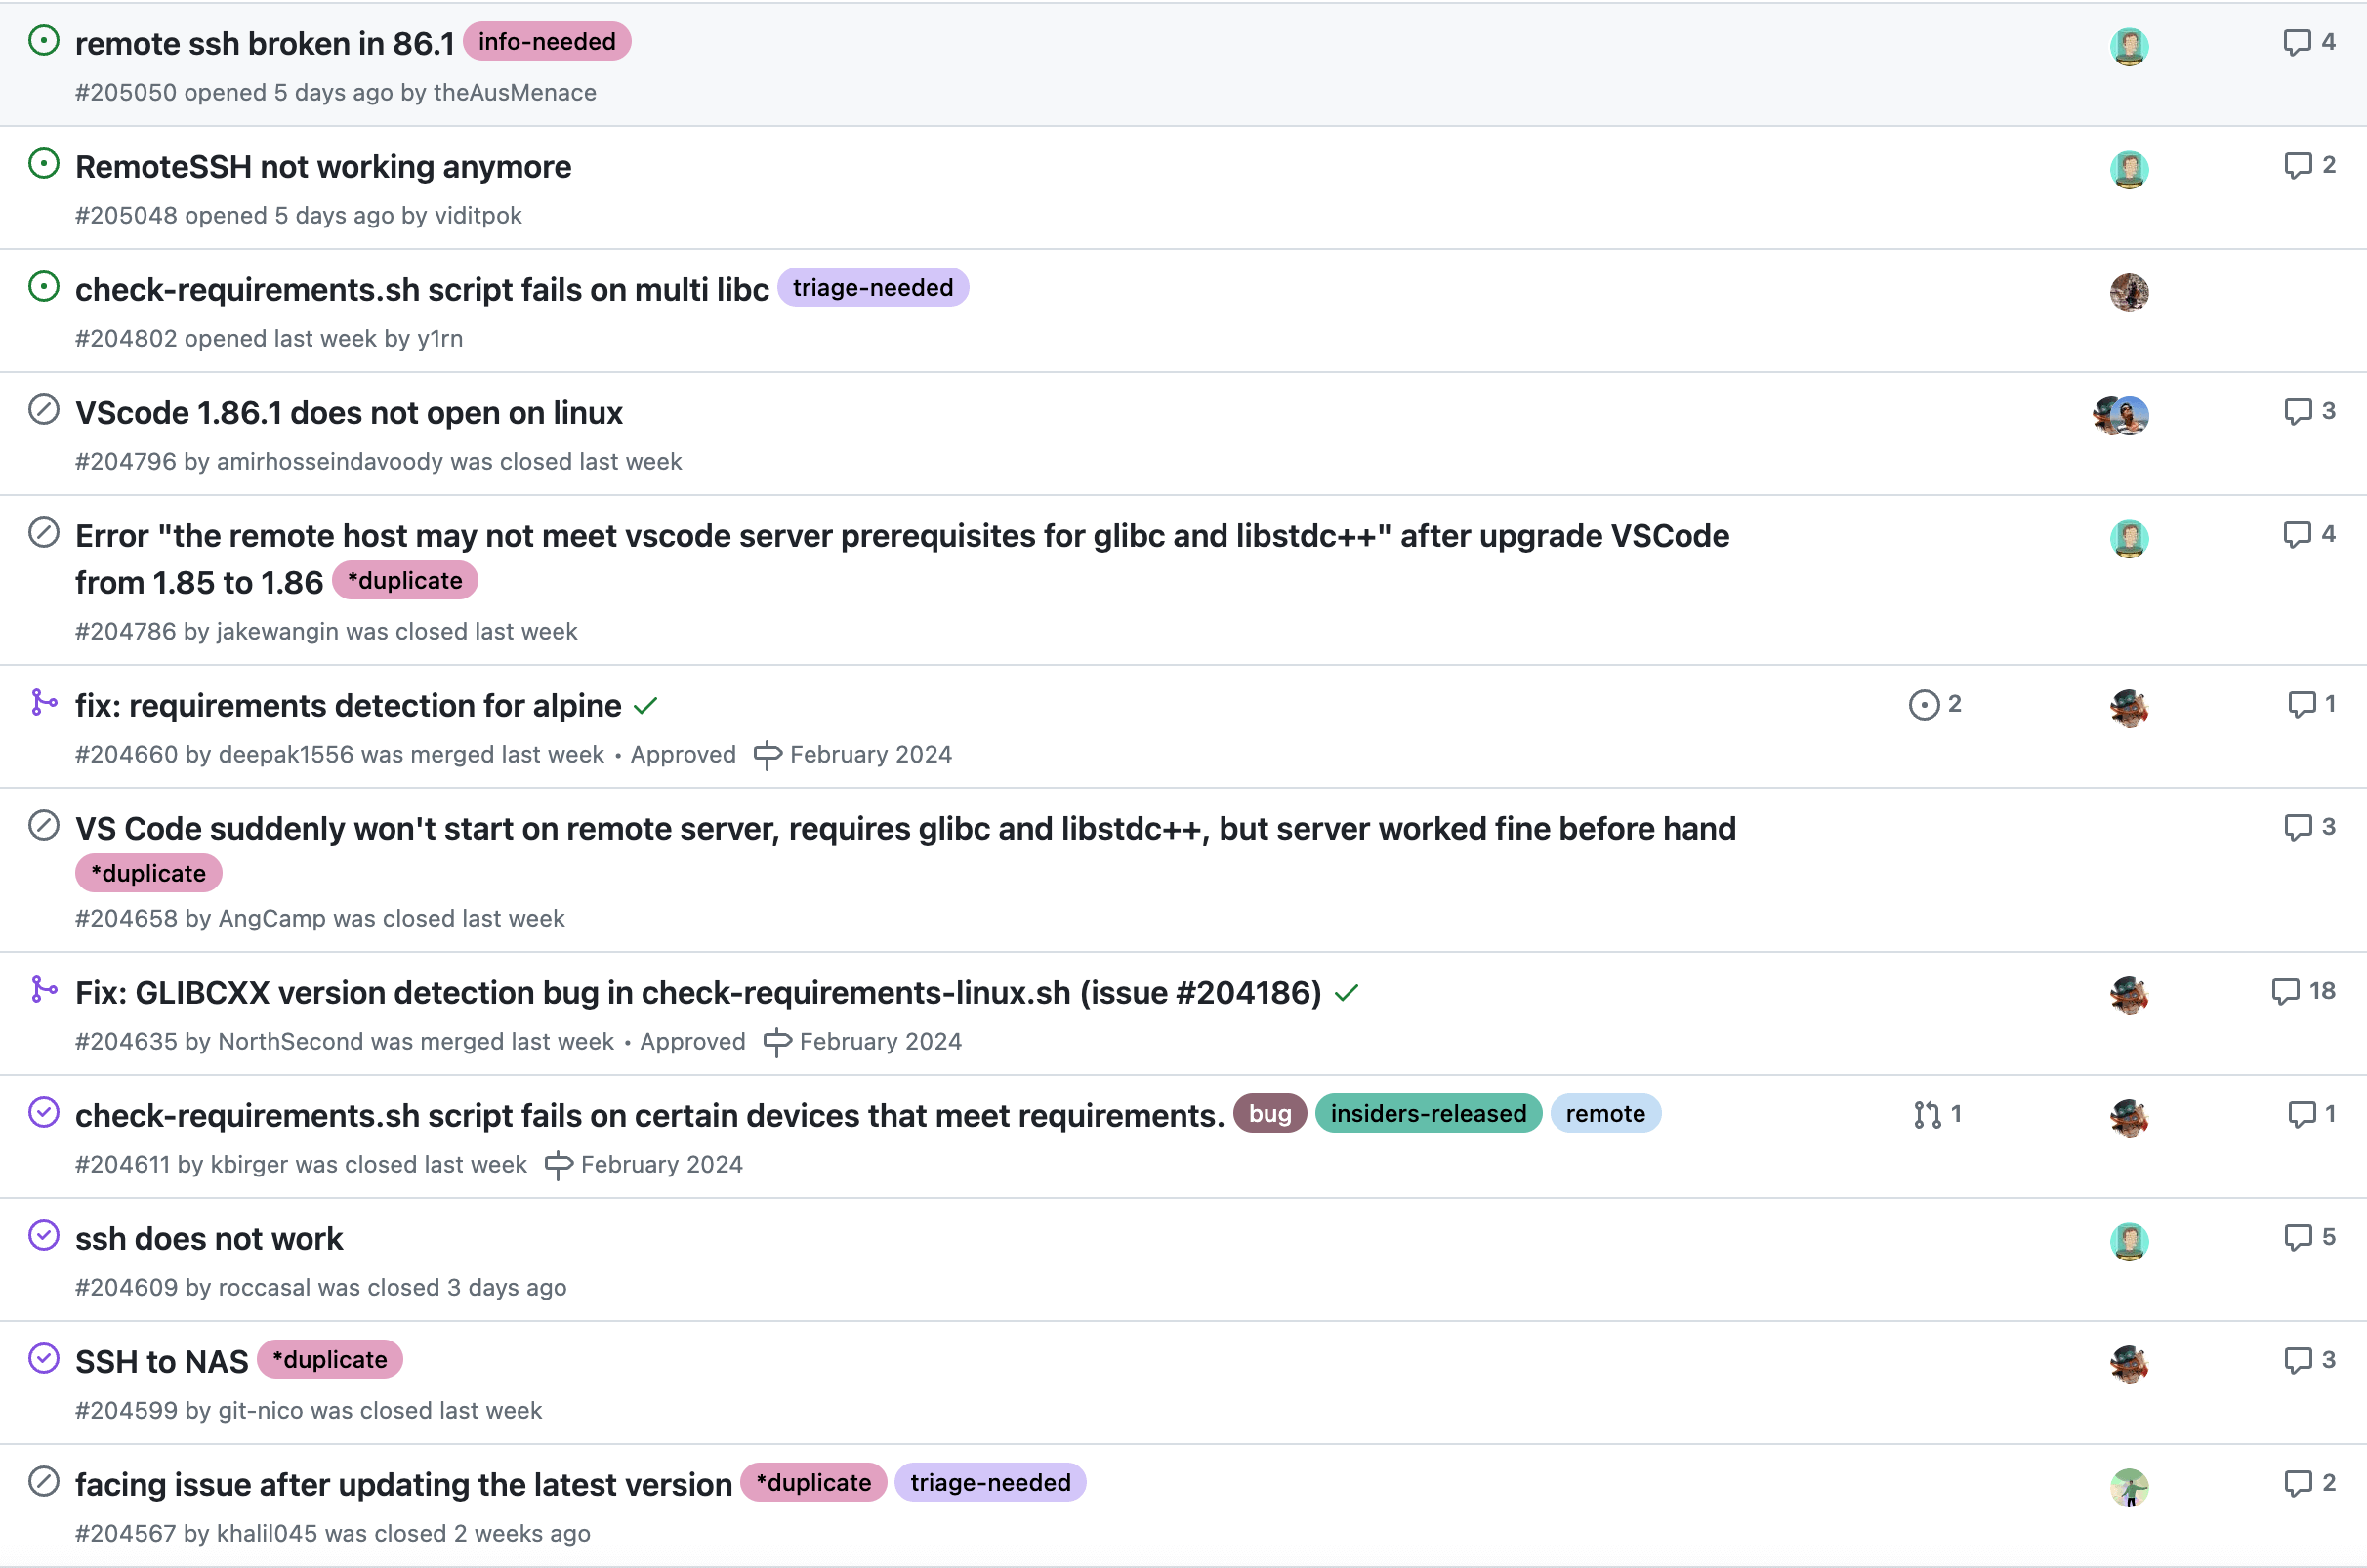
Task: Click closed icon for issue #204611
Action: tap(44, 1113)
